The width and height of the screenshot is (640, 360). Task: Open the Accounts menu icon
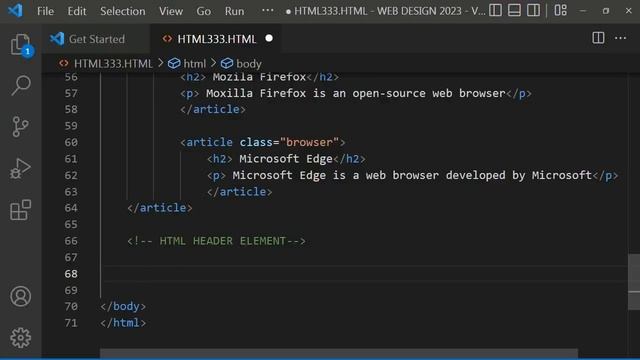(20, 296)
